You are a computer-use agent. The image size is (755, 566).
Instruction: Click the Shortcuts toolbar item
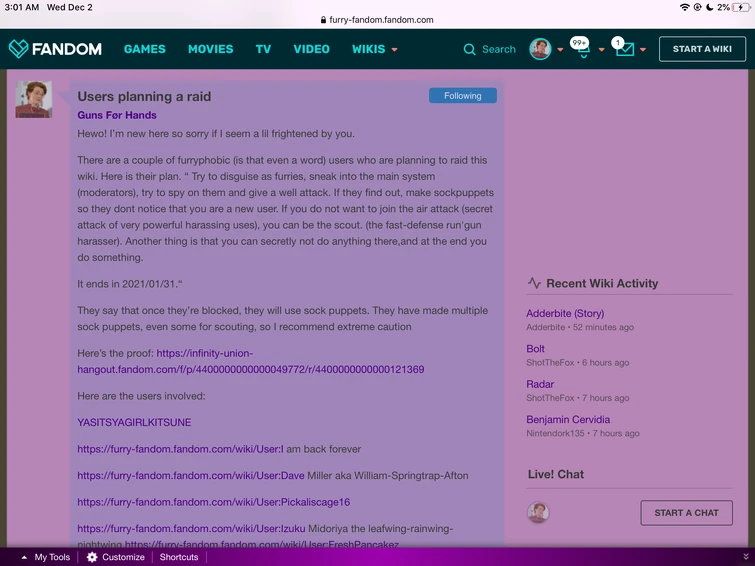[x=179, y=557]
